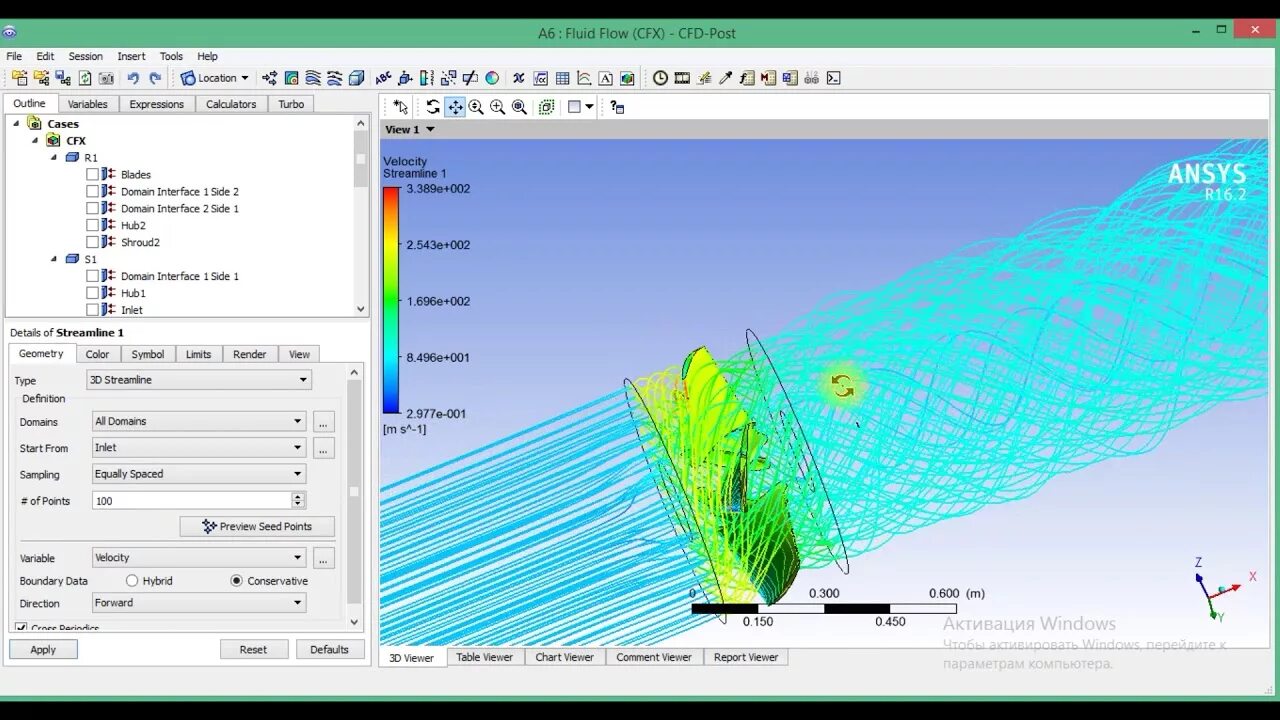Click the ellipsis button beside Domains
The image size is (1280, 720).
323,422
